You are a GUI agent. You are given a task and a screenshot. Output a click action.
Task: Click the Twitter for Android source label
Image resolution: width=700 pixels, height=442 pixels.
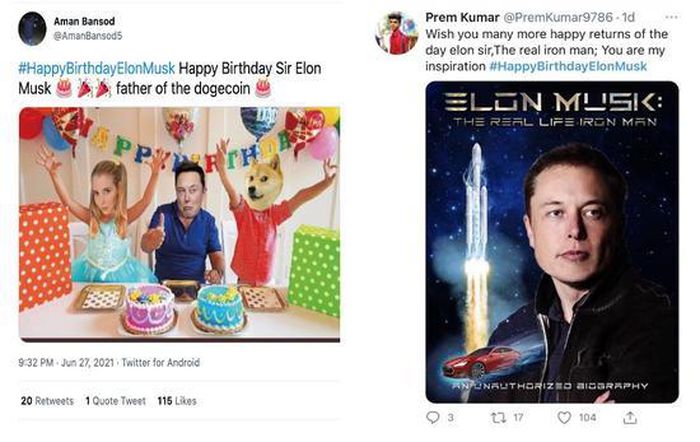point(158,362)
